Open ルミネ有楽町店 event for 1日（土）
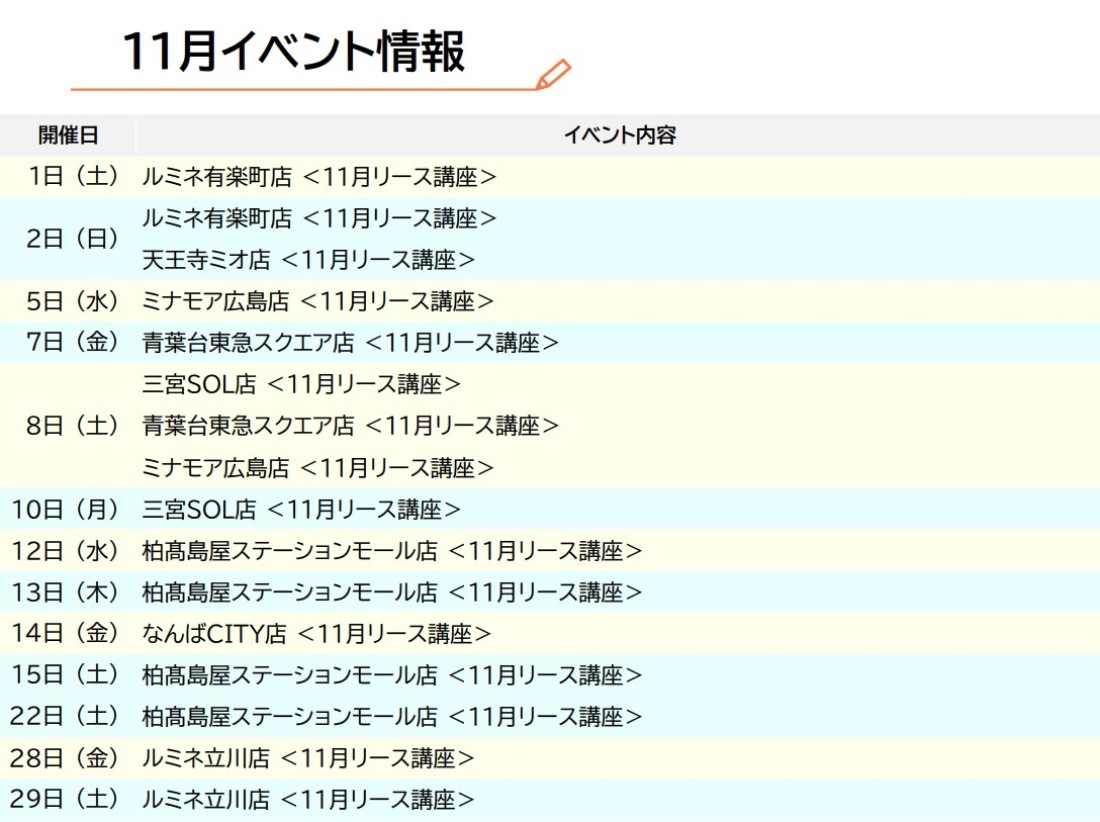Viewport: 1100px width, 822px height. pyautogui.click(x=319, y=177)
